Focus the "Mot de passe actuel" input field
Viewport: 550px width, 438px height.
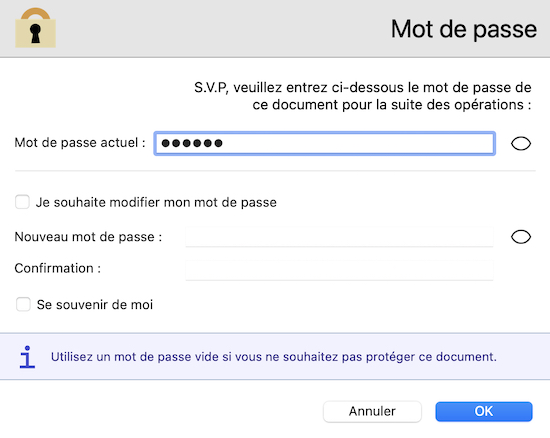pyautogui.click(x=324, y=143)
